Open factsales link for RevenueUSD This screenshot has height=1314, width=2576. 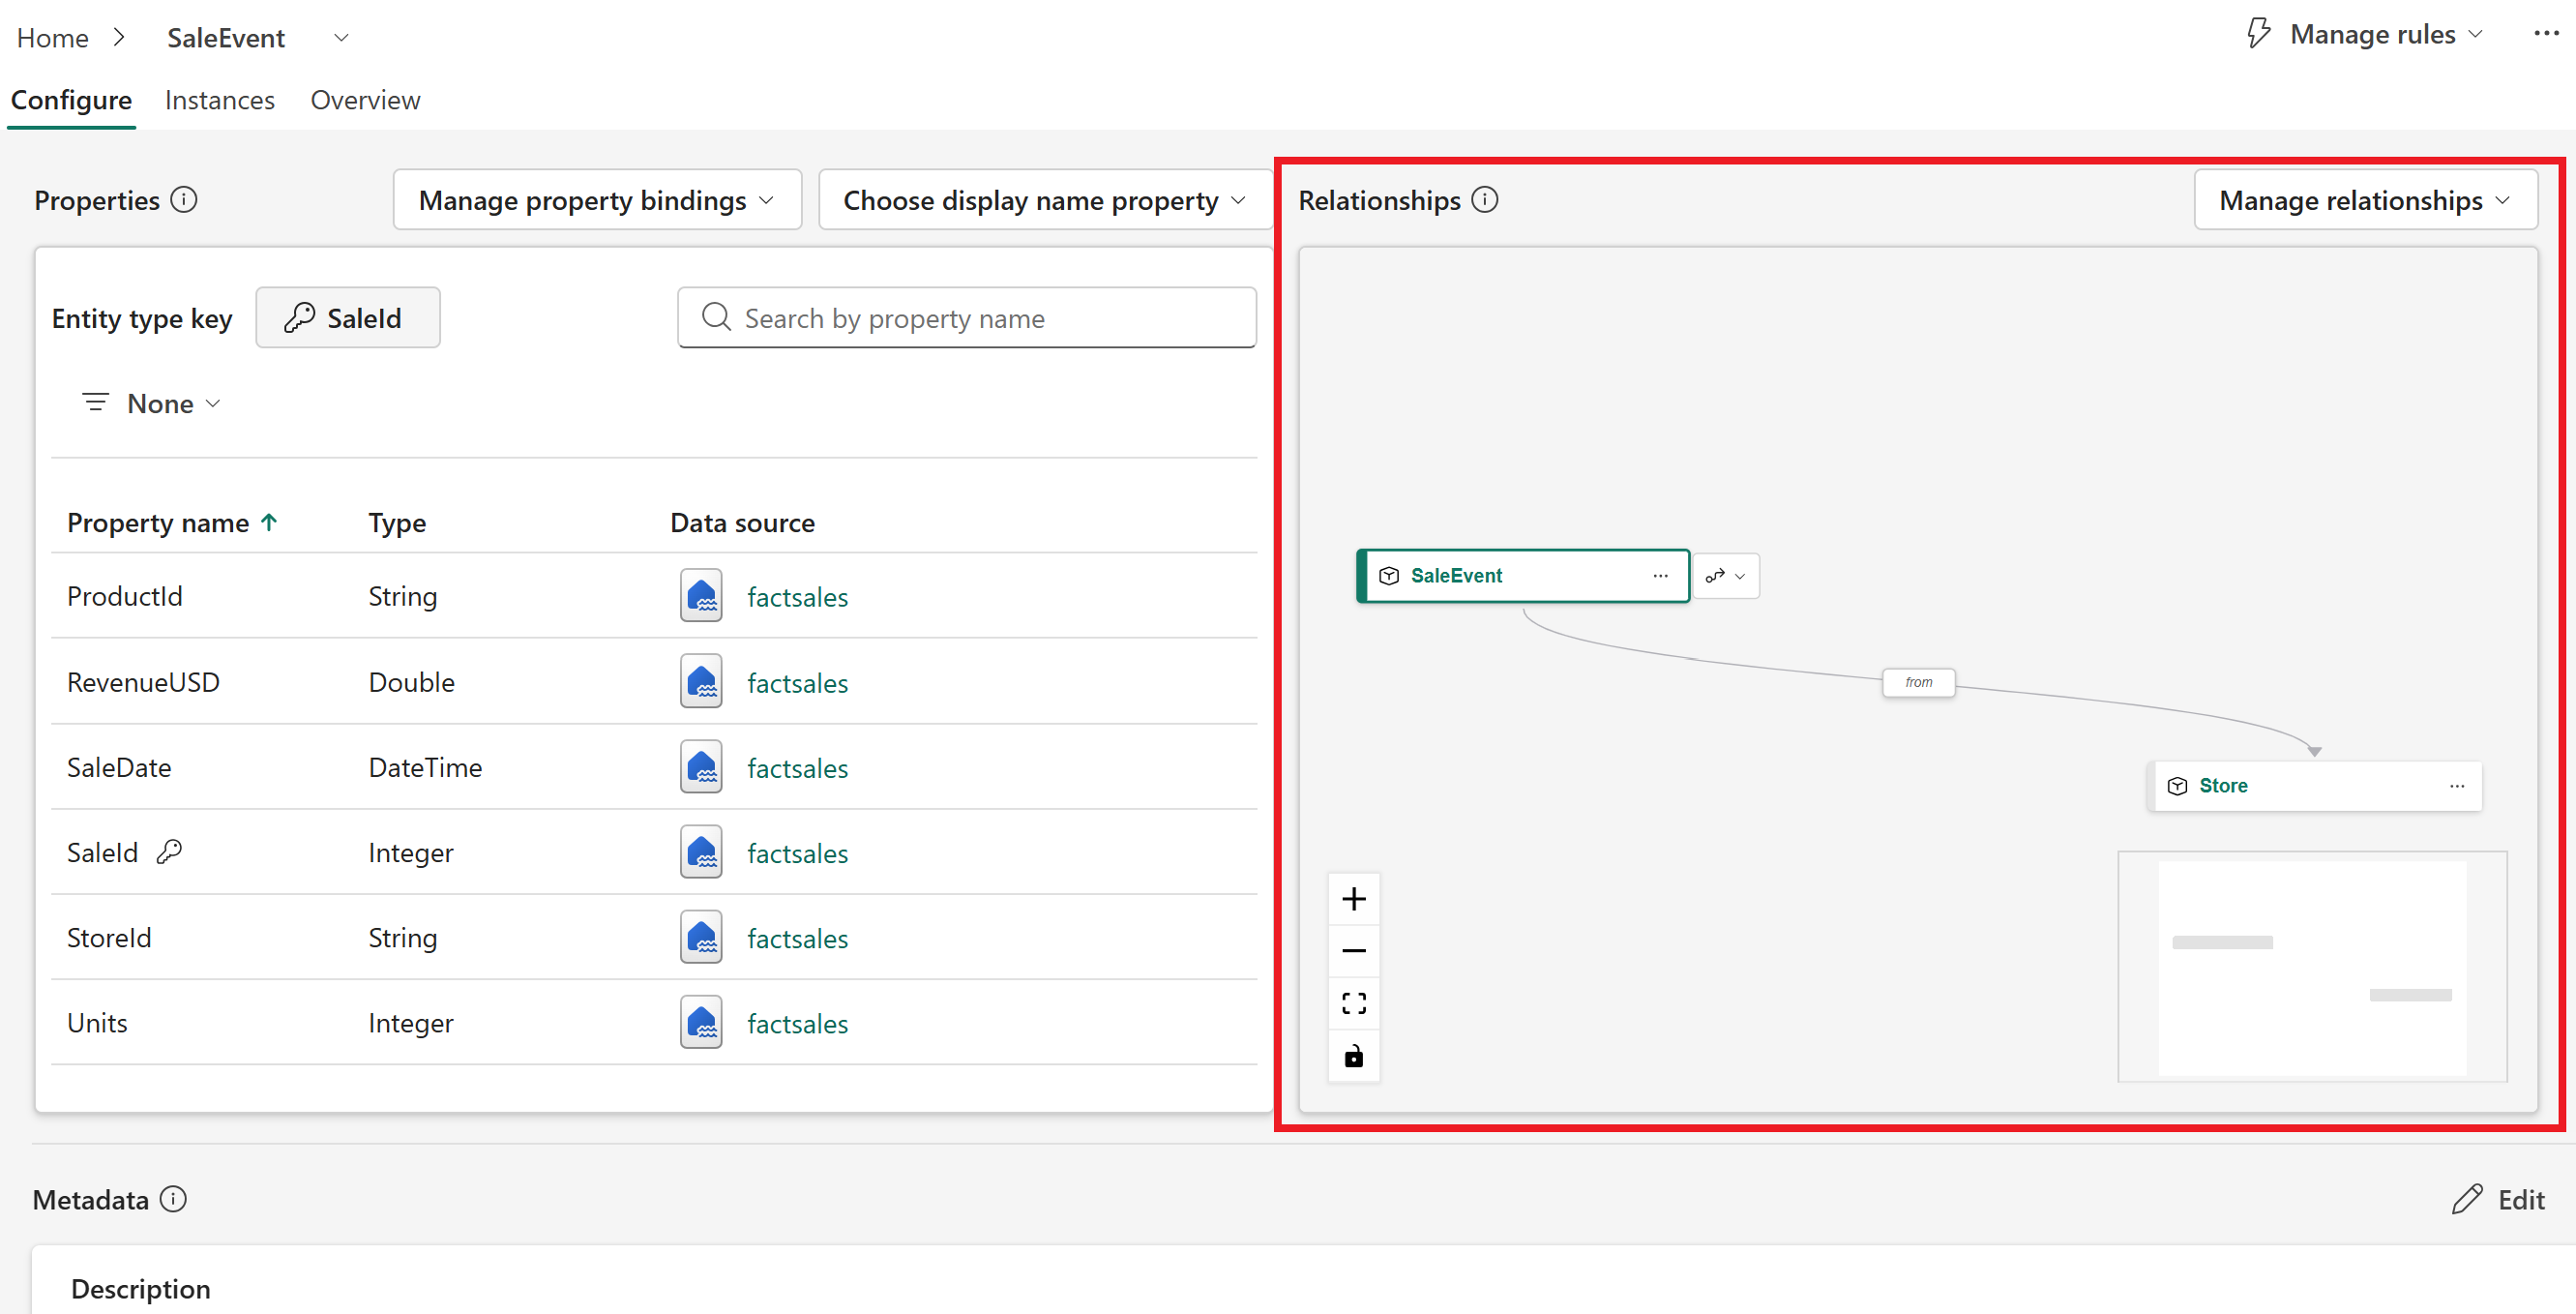tap(797, 683)
